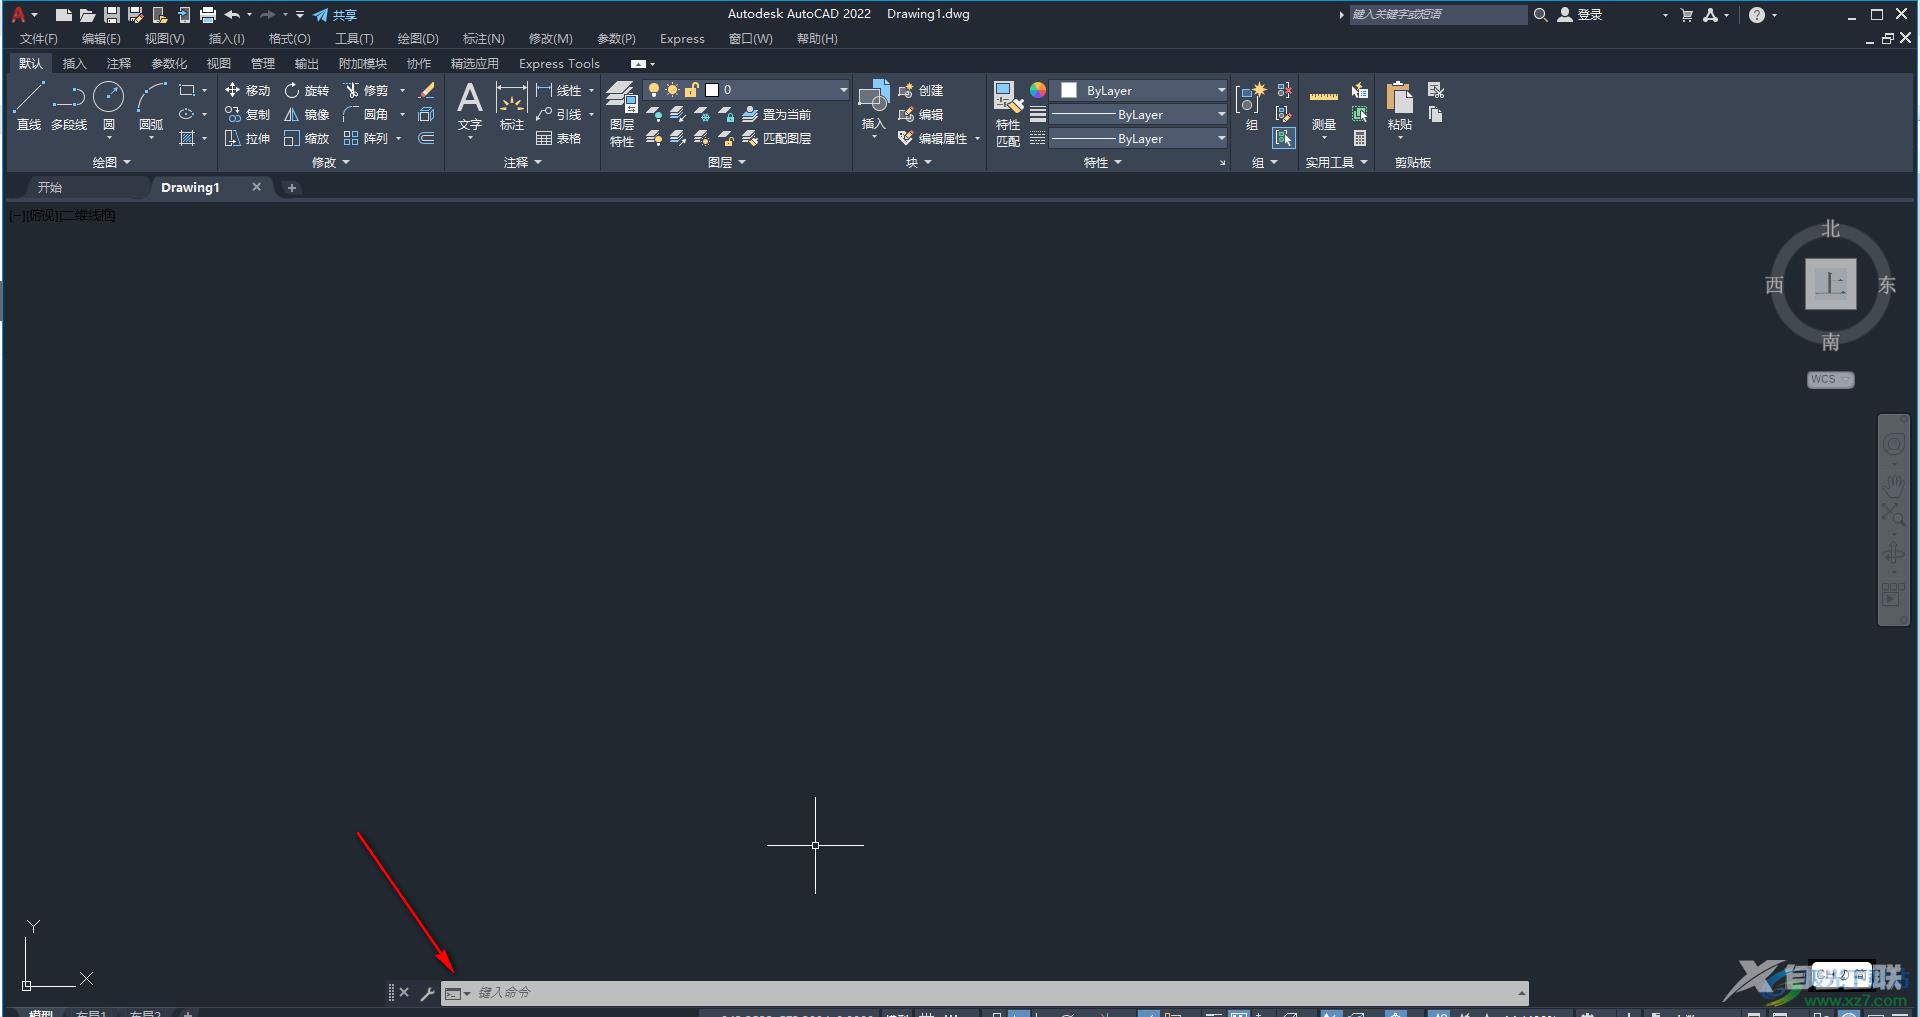Open the Draw (绘图D) menu
The height and width of the screenshot is (1017, 1920).
pyautogui.click(x=418, y=39)
